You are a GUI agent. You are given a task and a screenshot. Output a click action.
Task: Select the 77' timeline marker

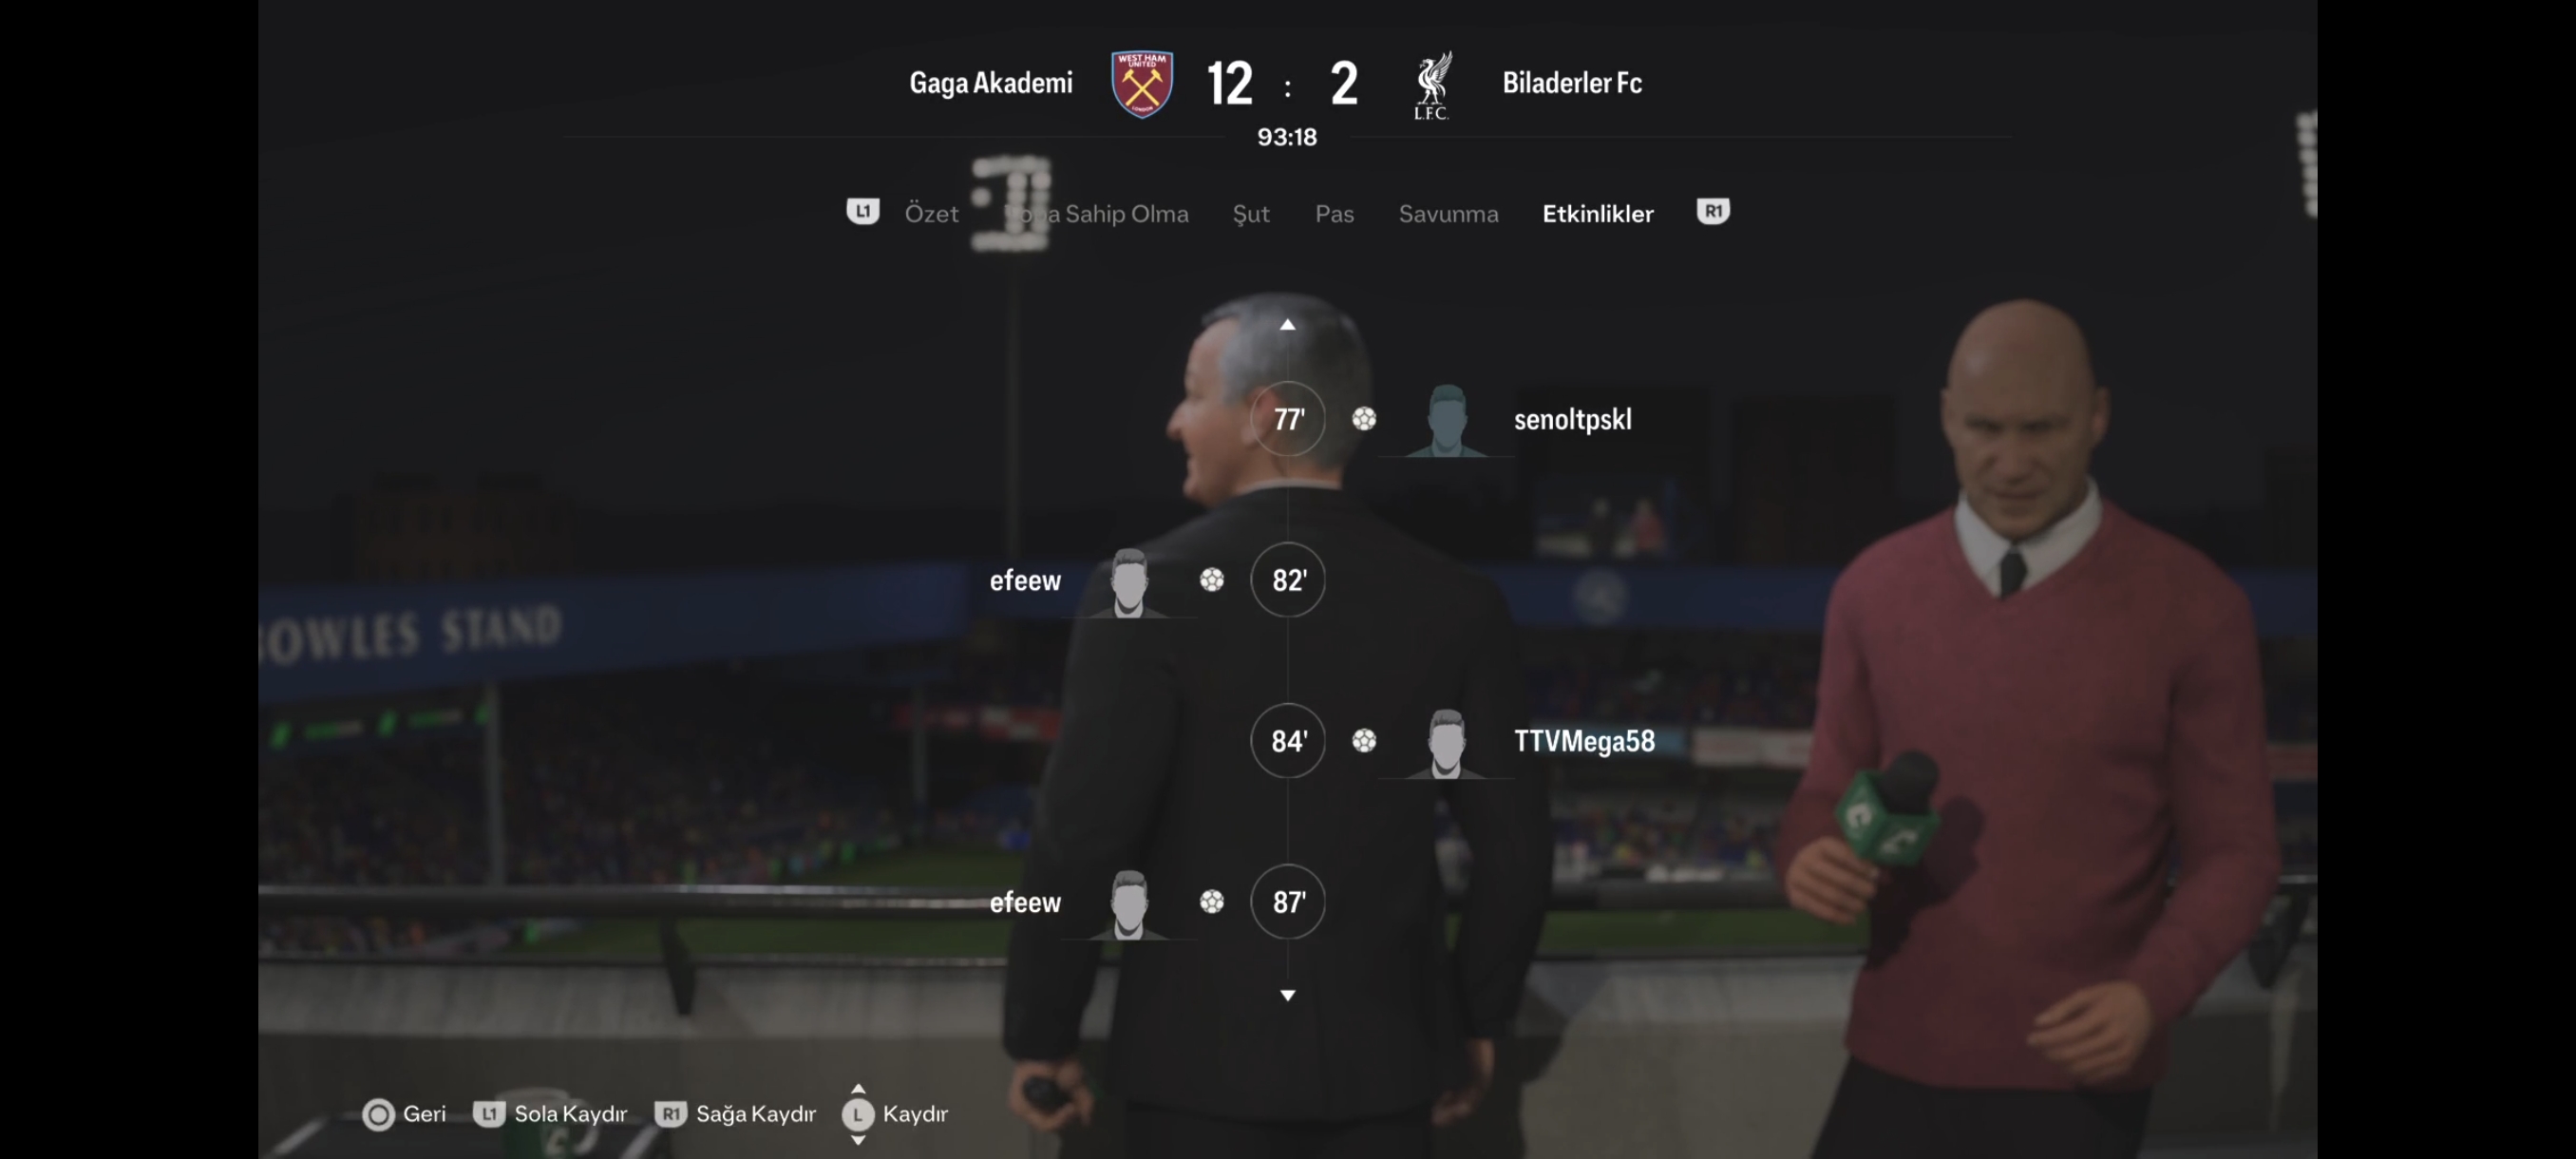click(1288, 419)
